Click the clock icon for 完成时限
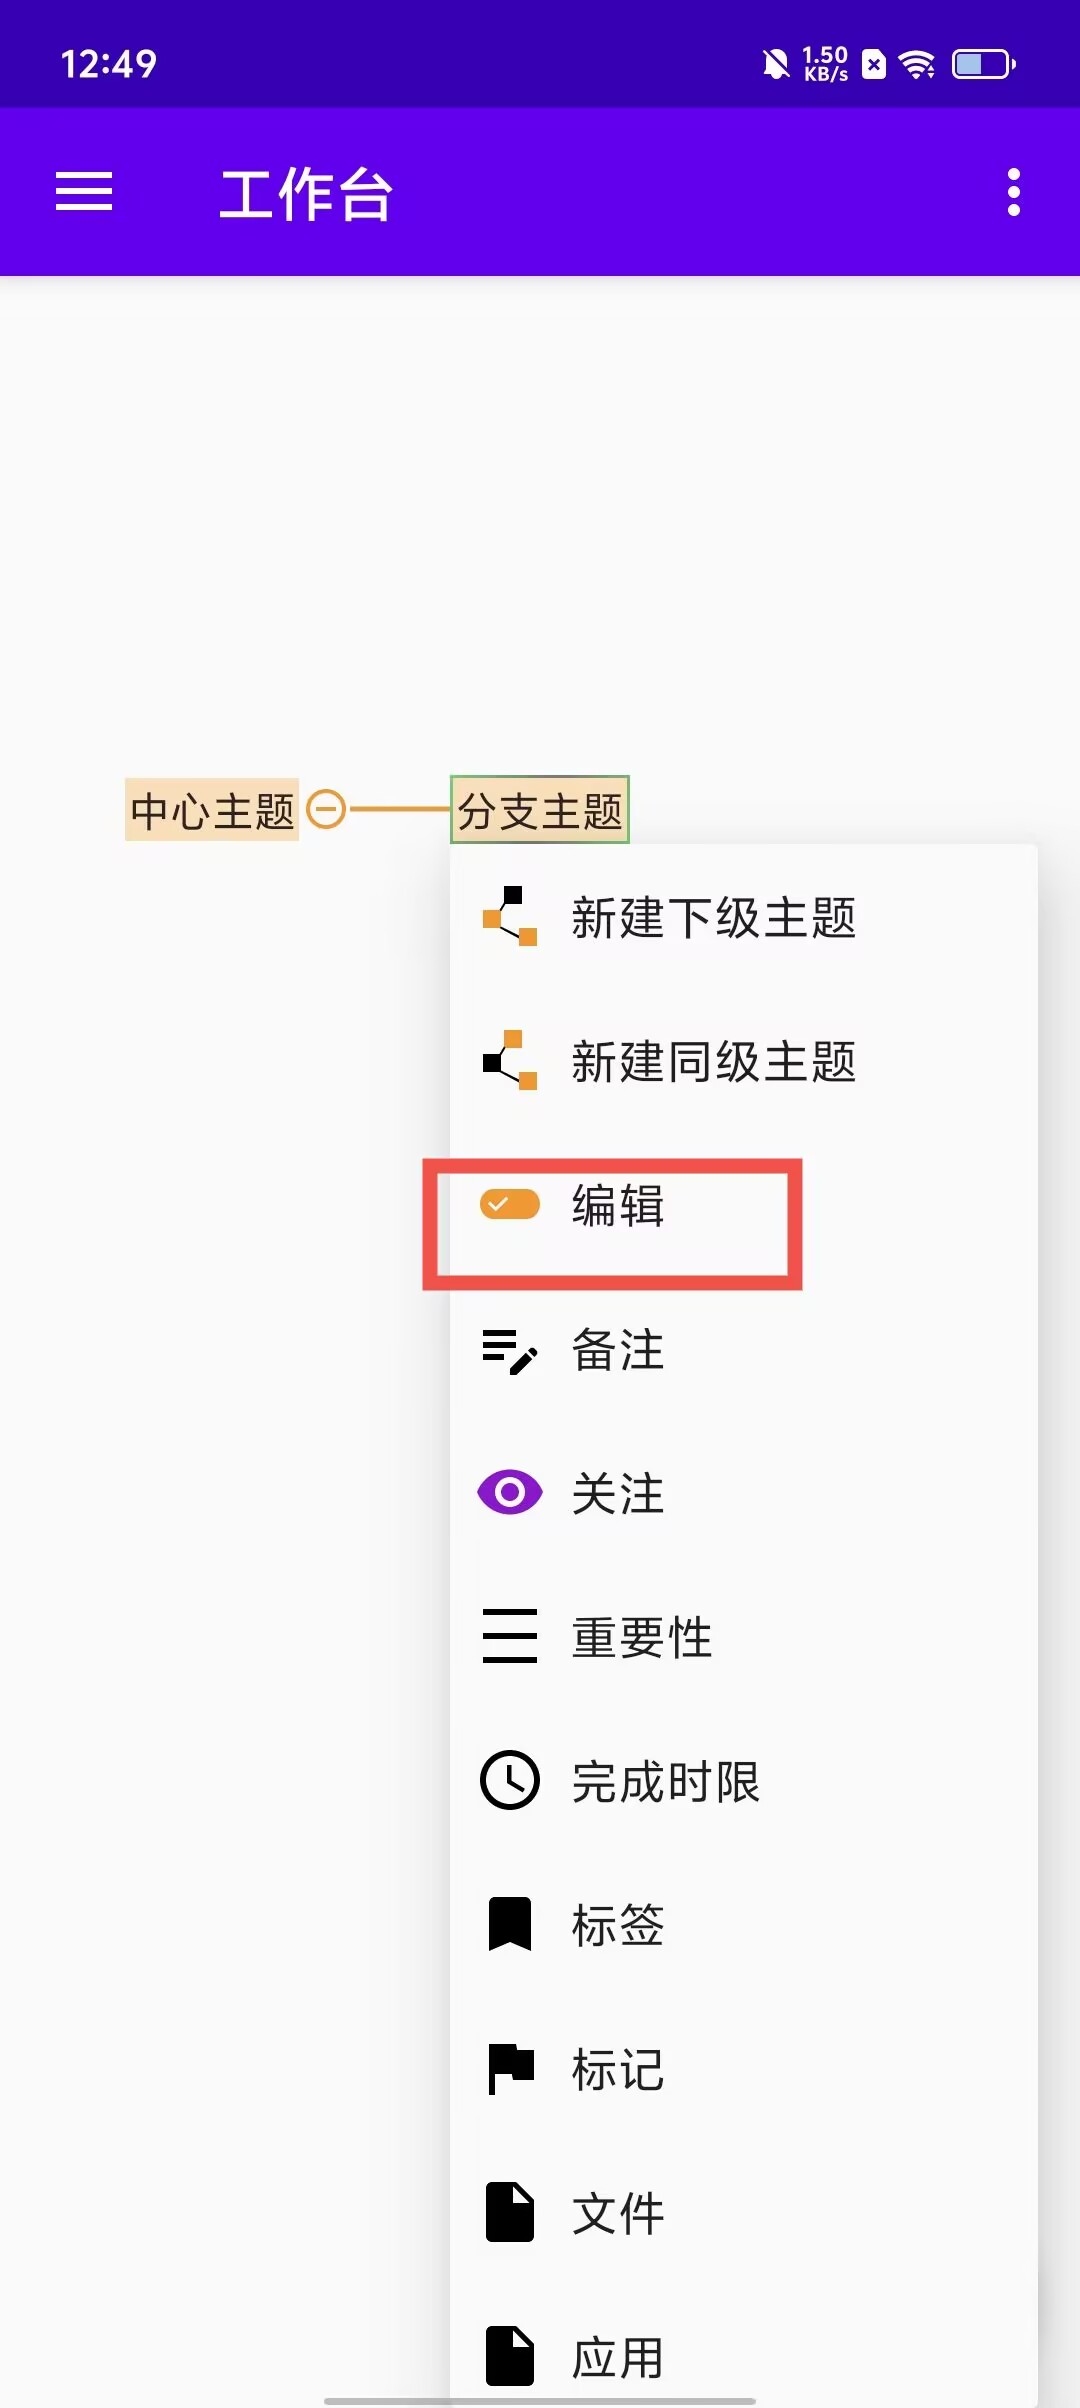 coord(510,1780)
